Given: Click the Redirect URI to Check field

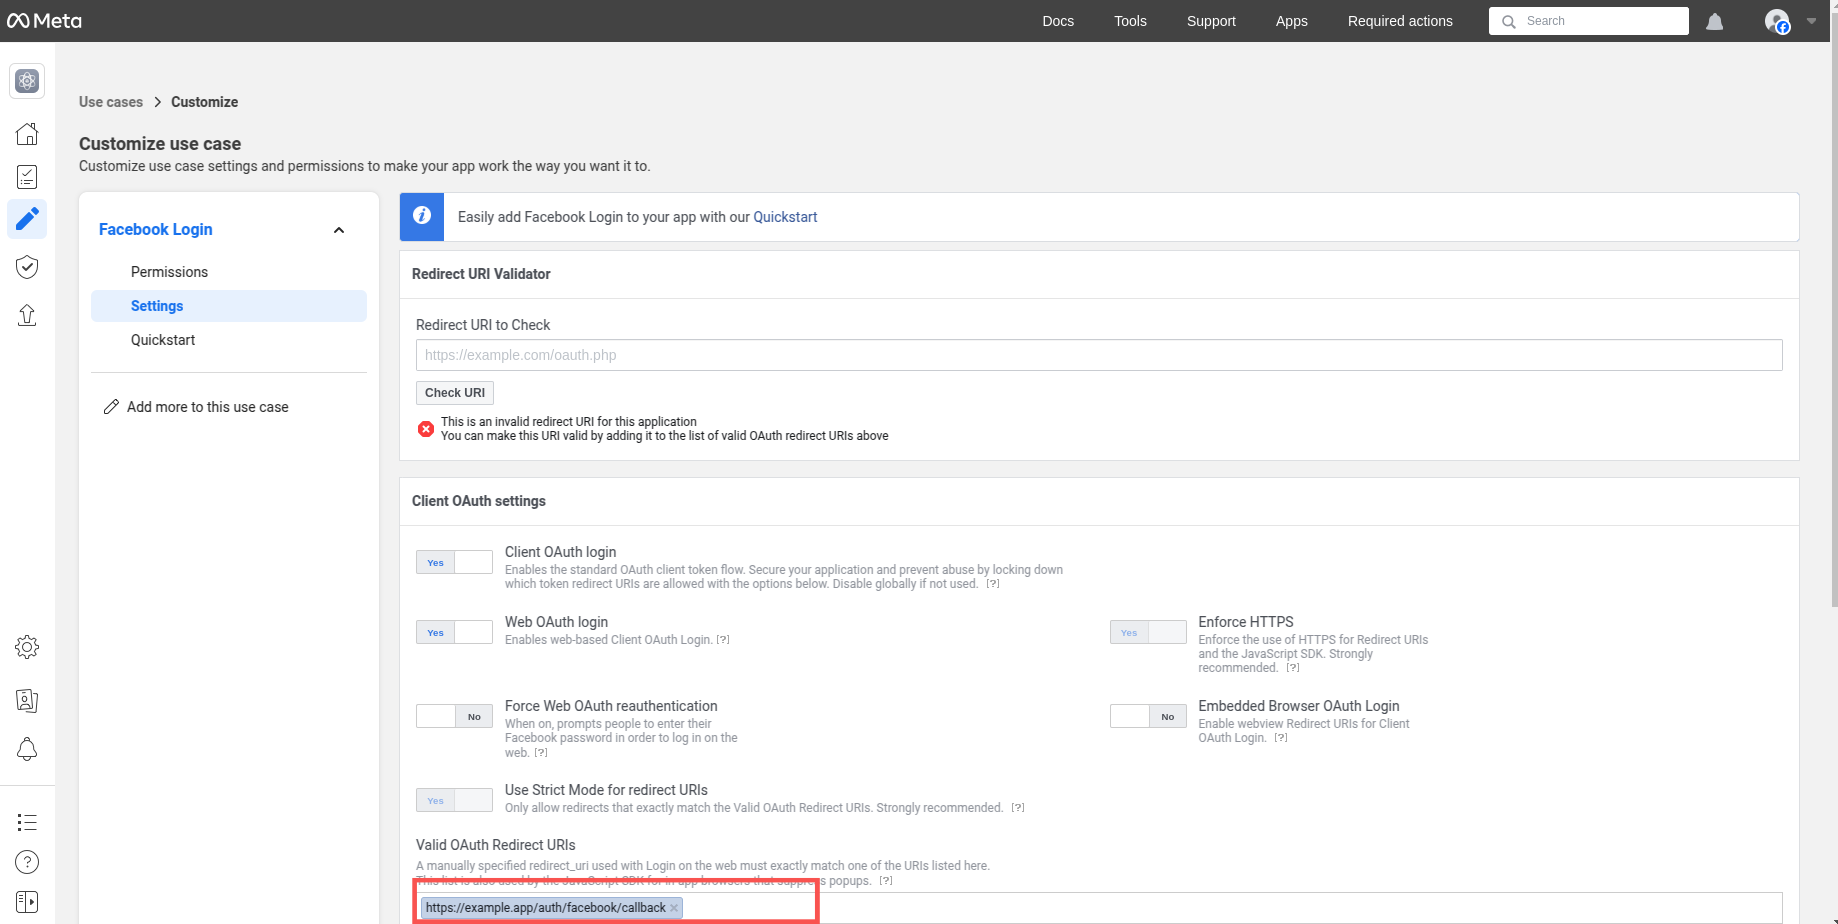Looking at the screenshot, I should tap(1098, 355).
